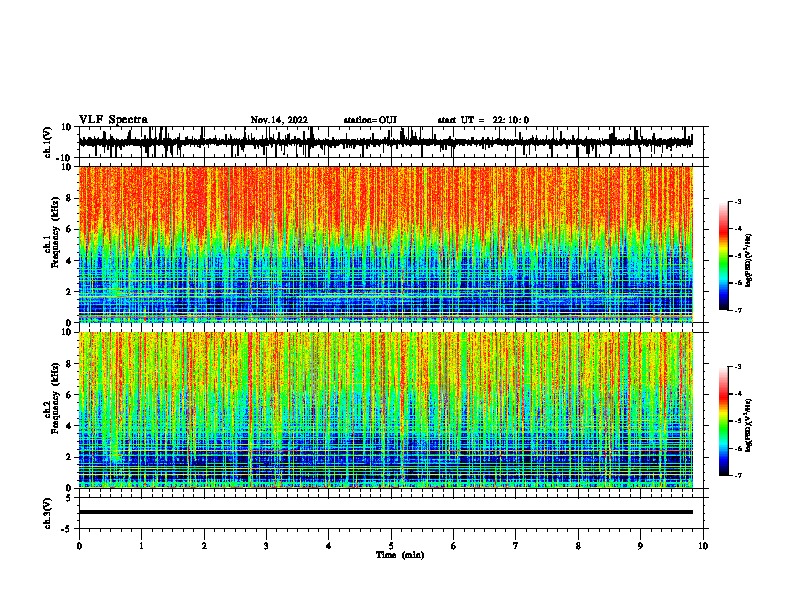Click the "-3" label on ch.1 color bar
Viewport: 792px width, 612px height.
[737, 201]
